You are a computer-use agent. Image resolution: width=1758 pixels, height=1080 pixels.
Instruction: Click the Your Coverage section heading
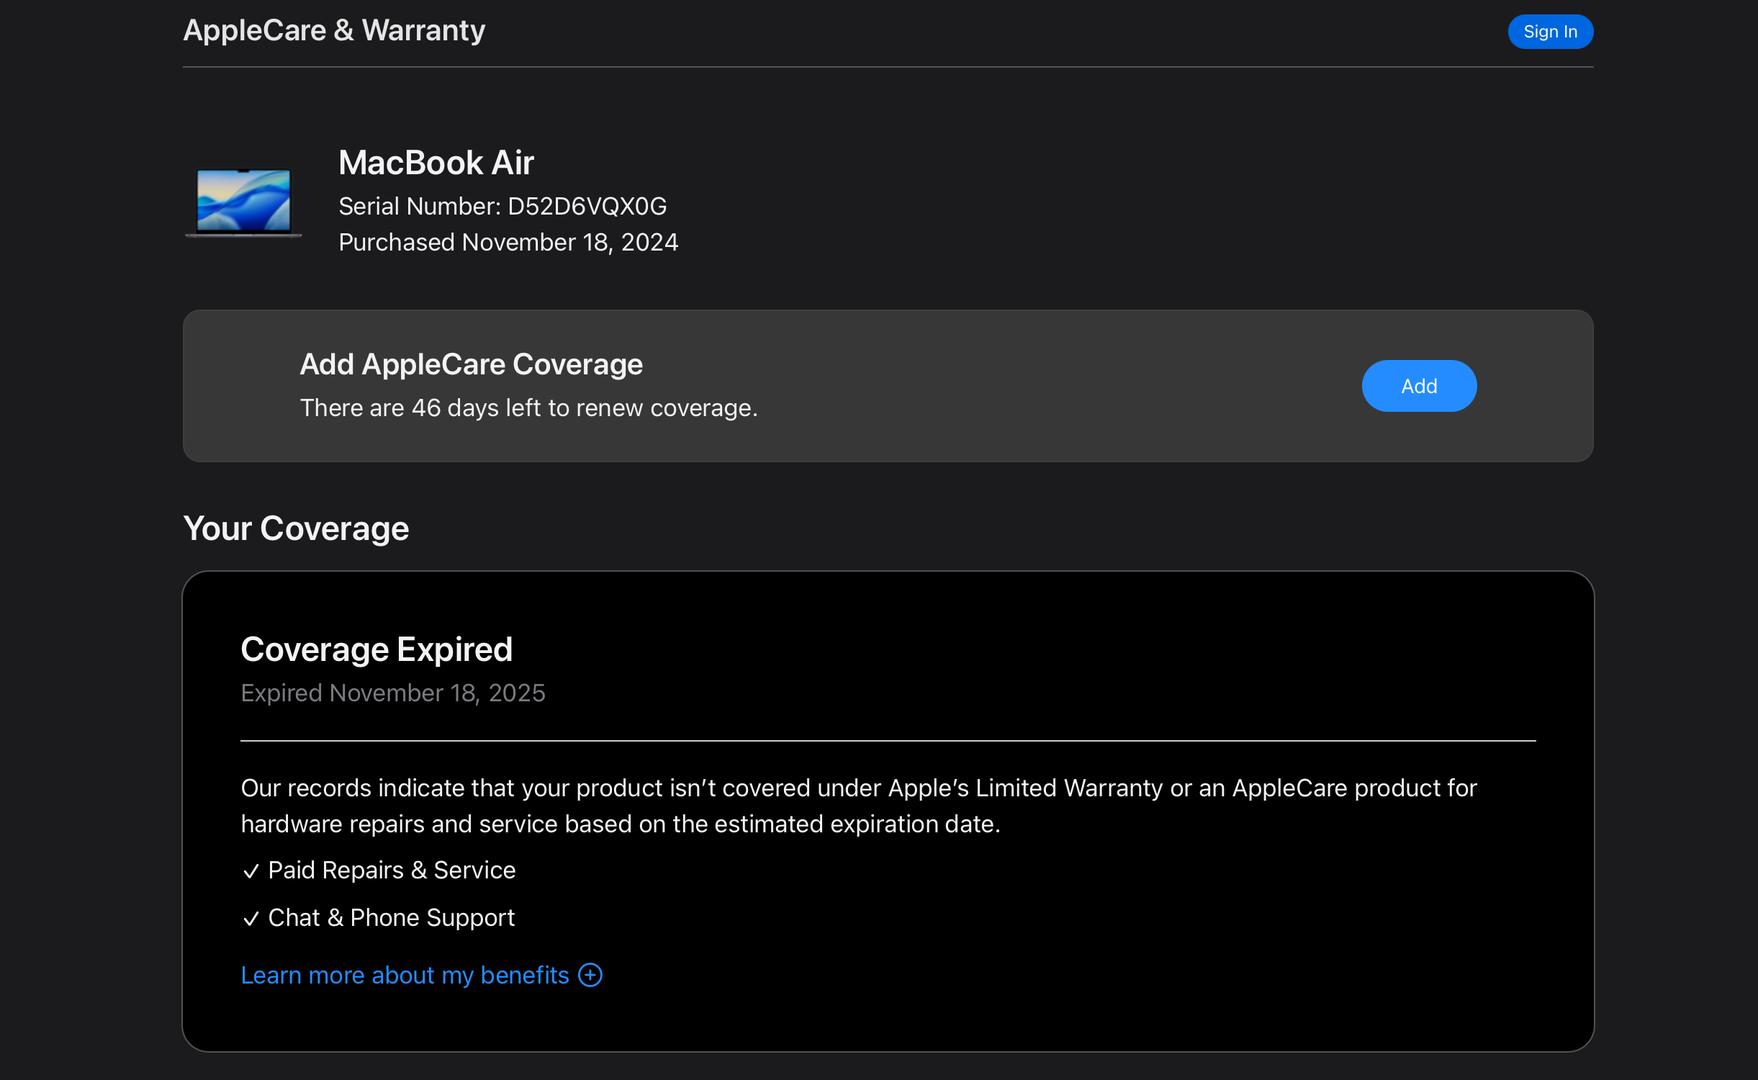click(x=296, y=528)
